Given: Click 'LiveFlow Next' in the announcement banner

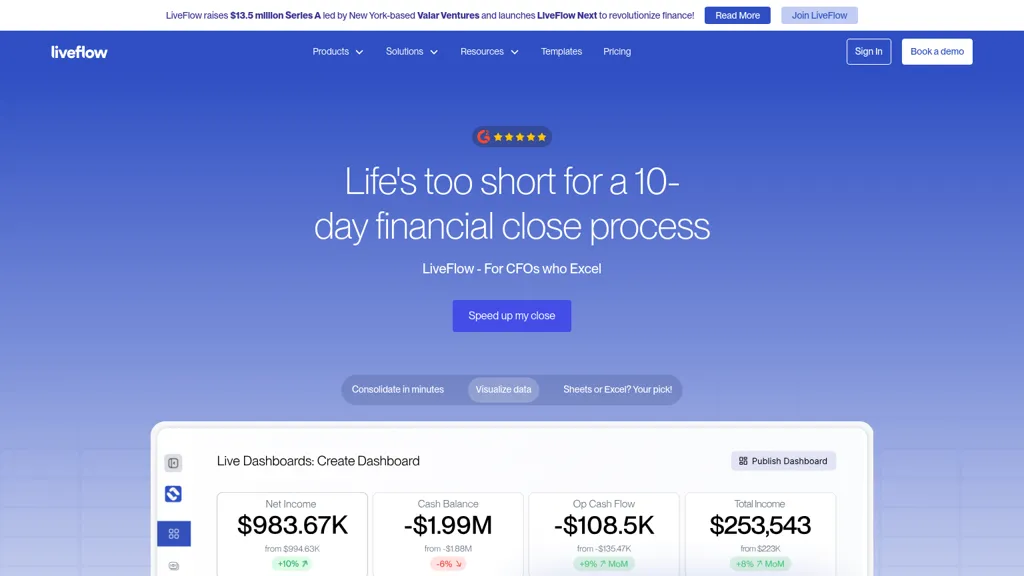Looking at the screenshot, I should [x=567, y=15].
